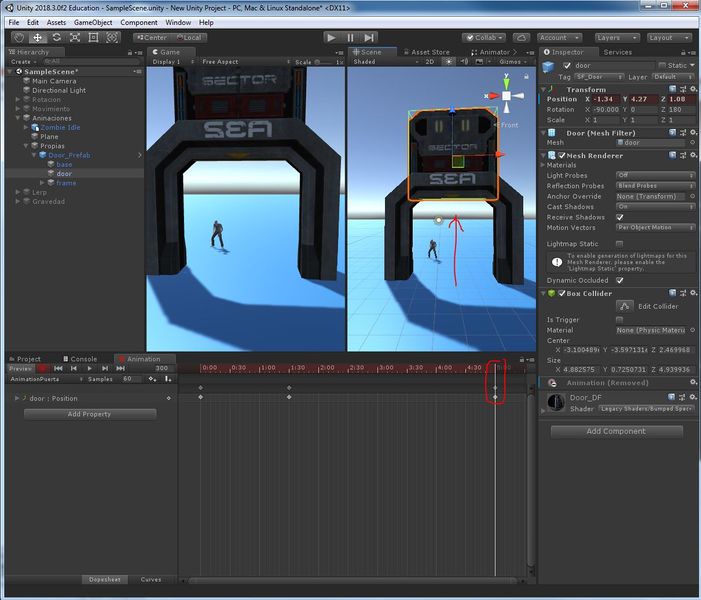Open the cloud services icon
Image resolution: width=701 pixels, height=600 pixels.
[521, 38]
